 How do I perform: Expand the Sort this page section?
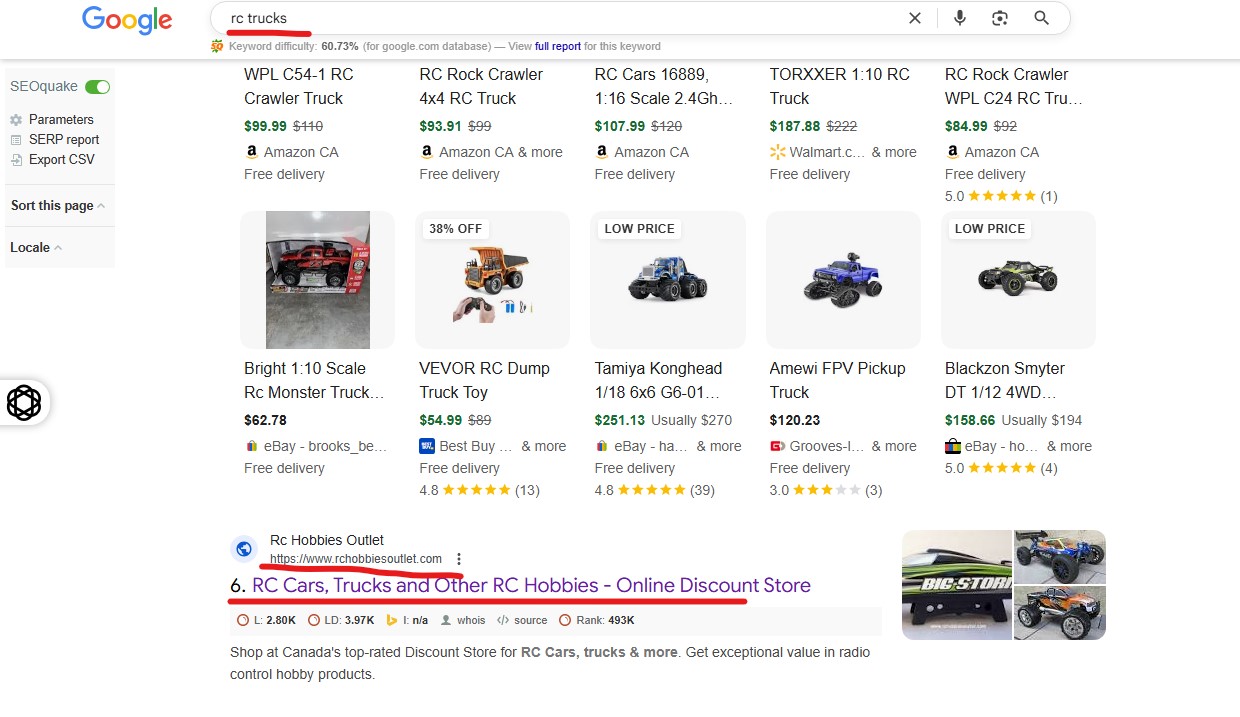pos(58,206)
